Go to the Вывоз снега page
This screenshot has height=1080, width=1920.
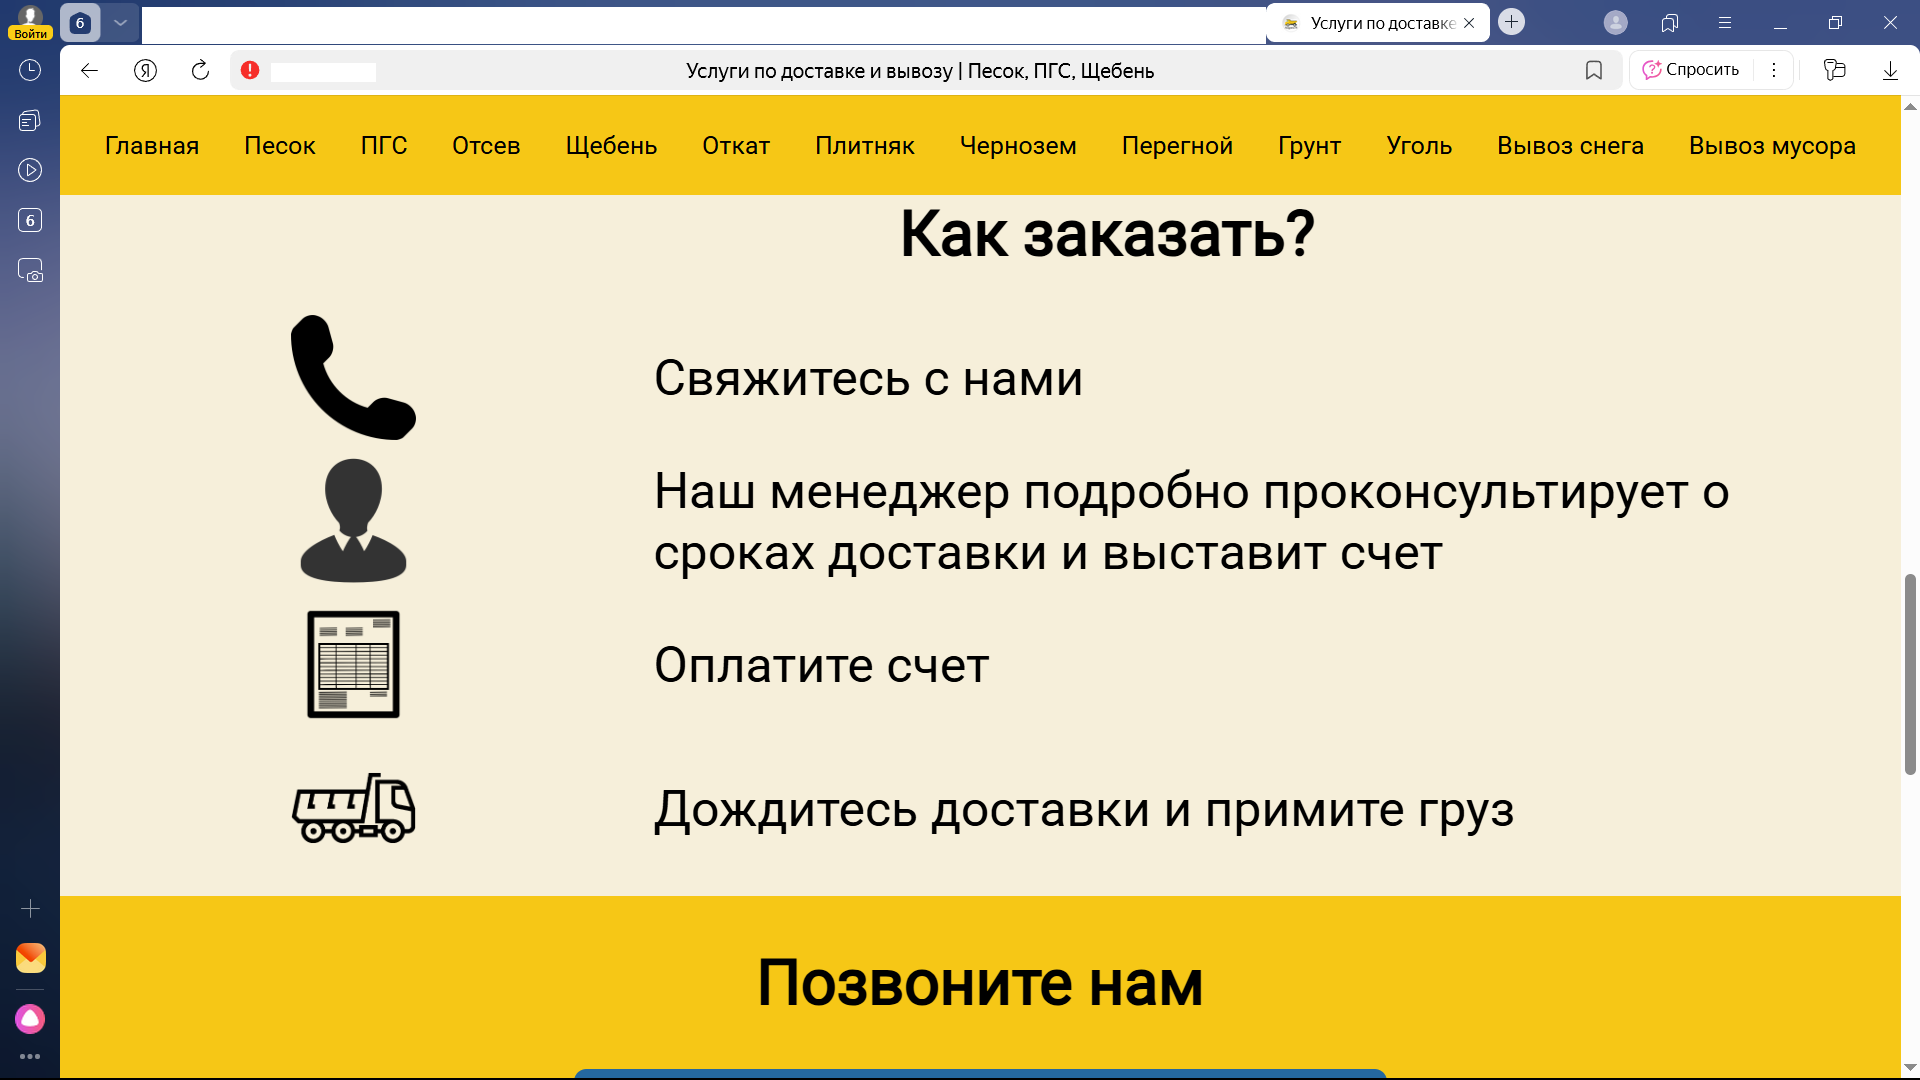click(1569, 146)
